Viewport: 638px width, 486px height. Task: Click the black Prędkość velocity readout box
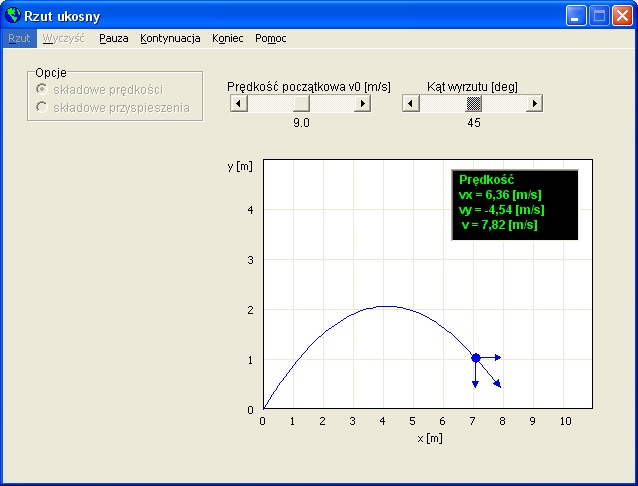coord(514,204)
